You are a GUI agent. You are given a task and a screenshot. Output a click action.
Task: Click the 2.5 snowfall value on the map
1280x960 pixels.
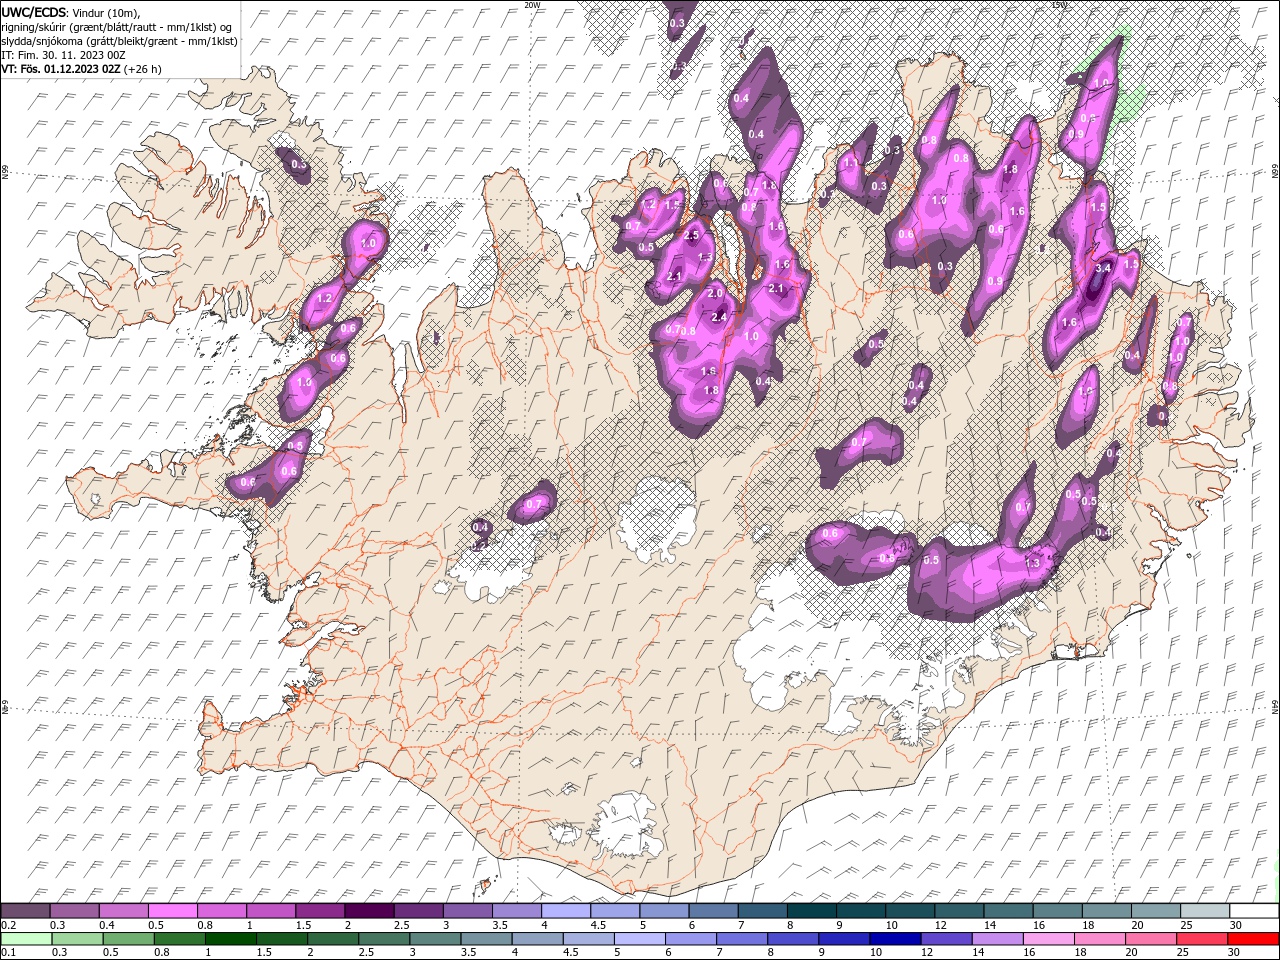692,235
